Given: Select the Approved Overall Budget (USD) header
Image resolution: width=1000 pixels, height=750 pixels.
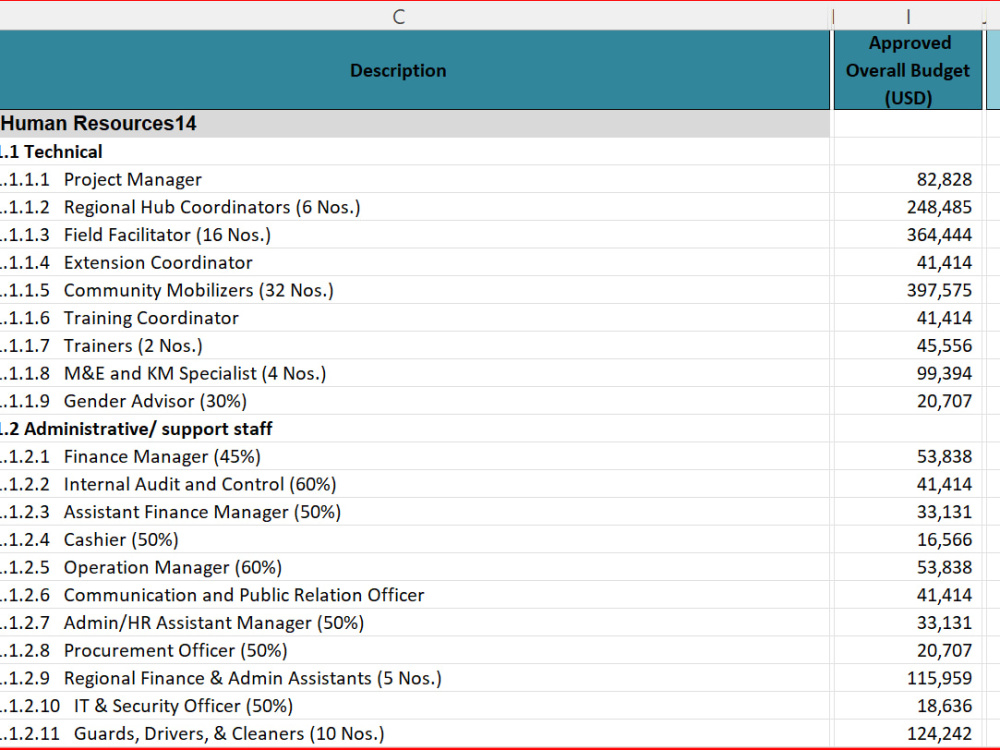Looking at the screenshot, I should 908,70.
